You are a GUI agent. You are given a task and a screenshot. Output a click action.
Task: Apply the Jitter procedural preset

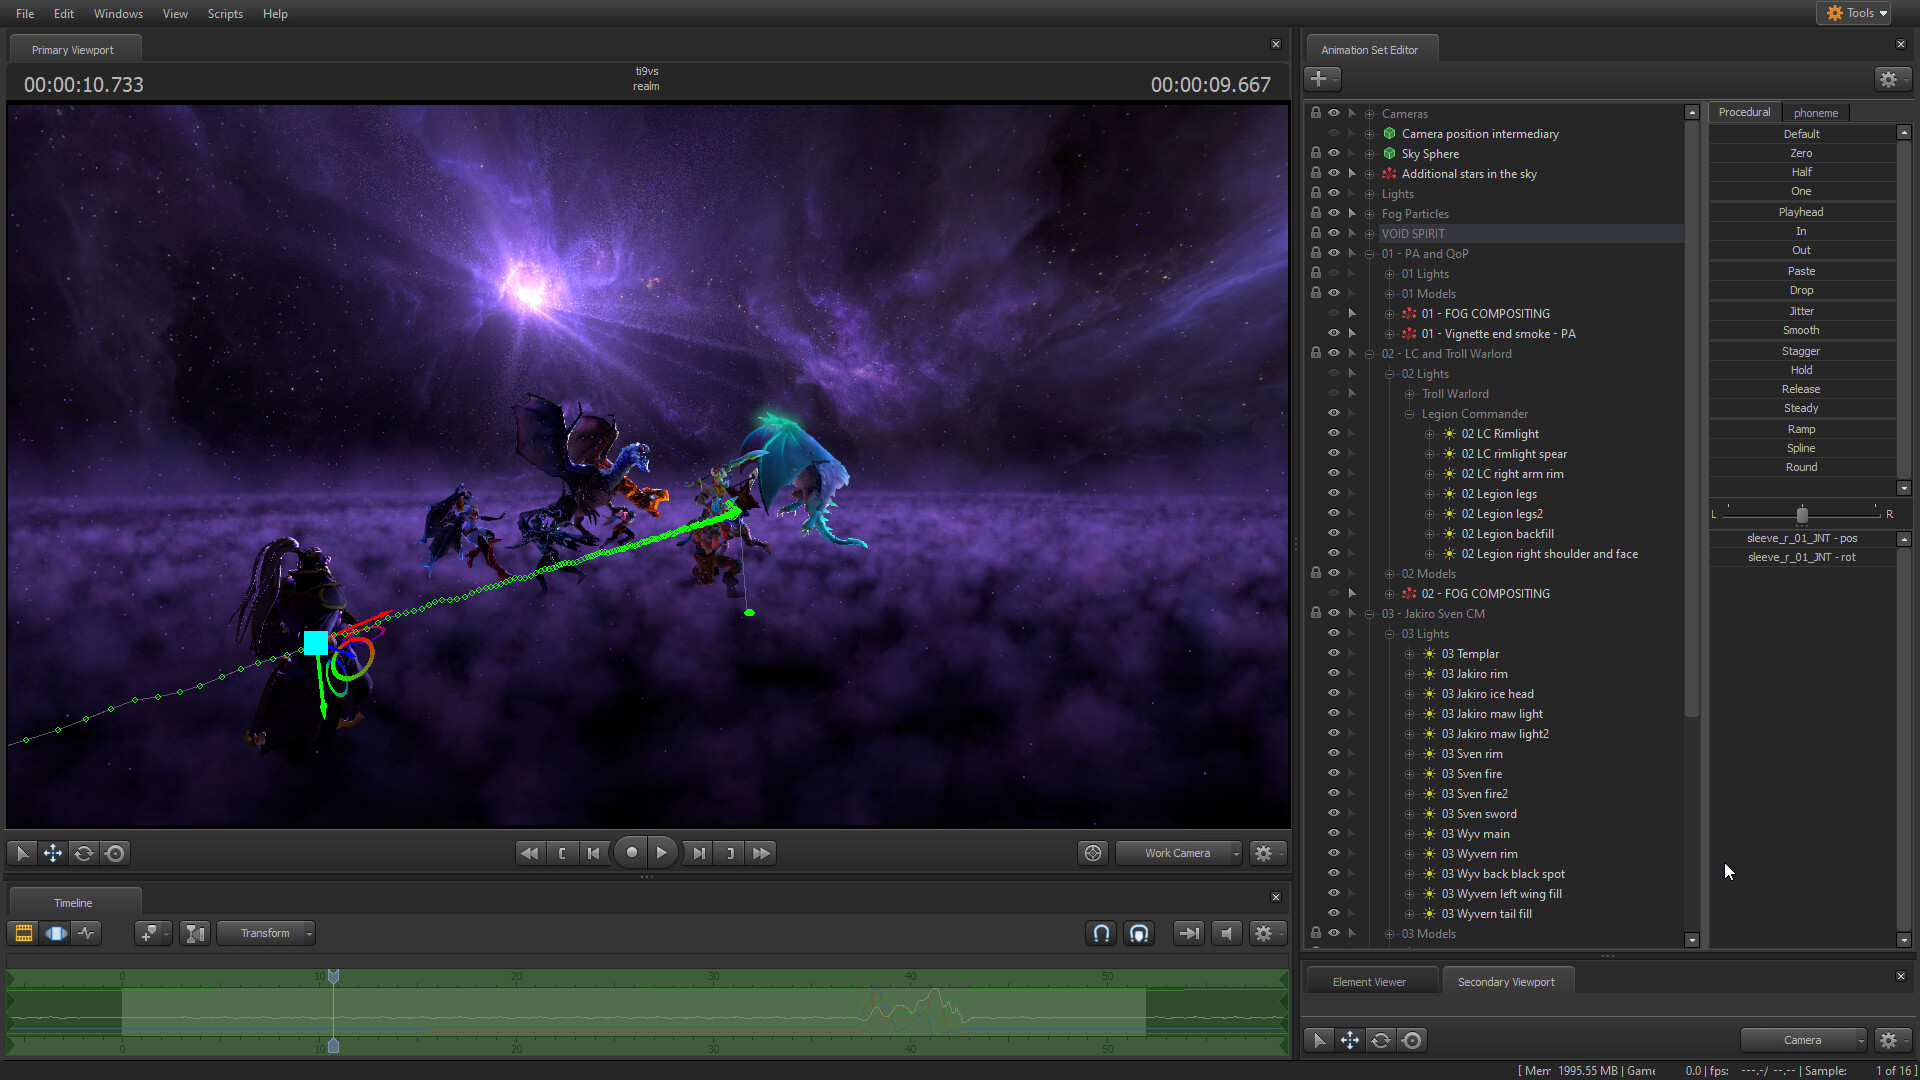click(x=1801, y=311)
